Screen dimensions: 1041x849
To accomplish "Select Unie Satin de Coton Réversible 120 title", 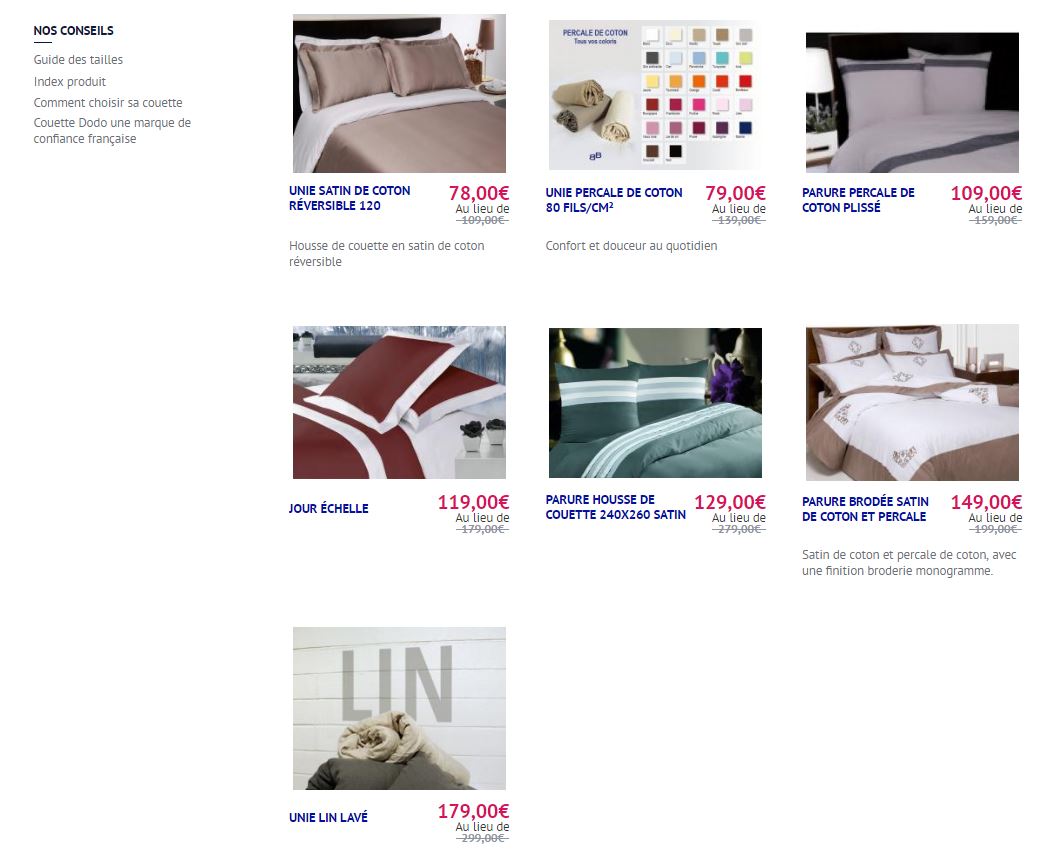I will [349, 198].
